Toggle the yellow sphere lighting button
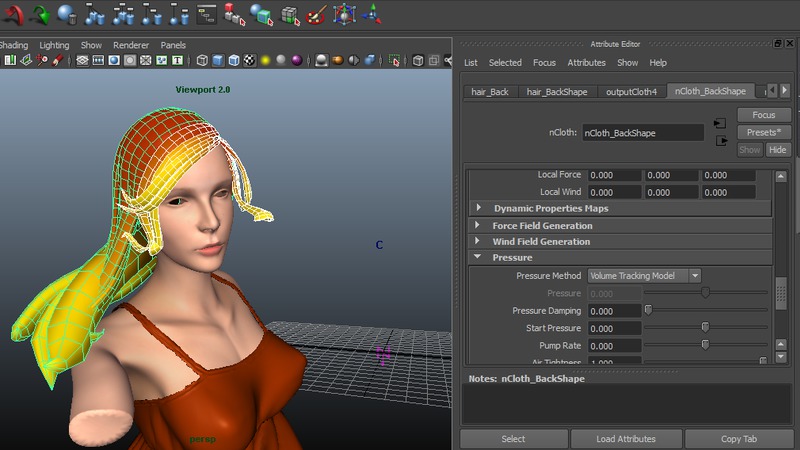Image resolution: width=800 pixels, height=450 pixels. [266, 61]
